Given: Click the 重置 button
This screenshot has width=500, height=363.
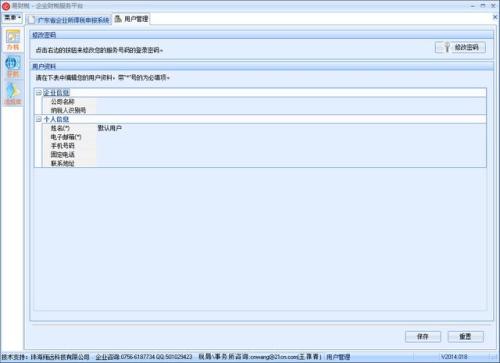Looking at the screenshot, I should tap(465, 336).
